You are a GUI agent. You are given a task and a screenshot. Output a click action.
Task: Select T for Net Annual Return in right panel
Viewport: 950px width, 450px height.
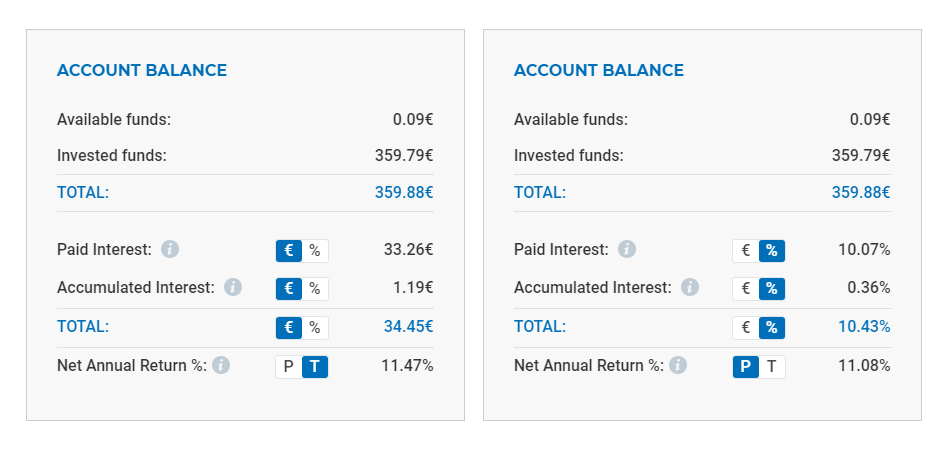(772, 366)
